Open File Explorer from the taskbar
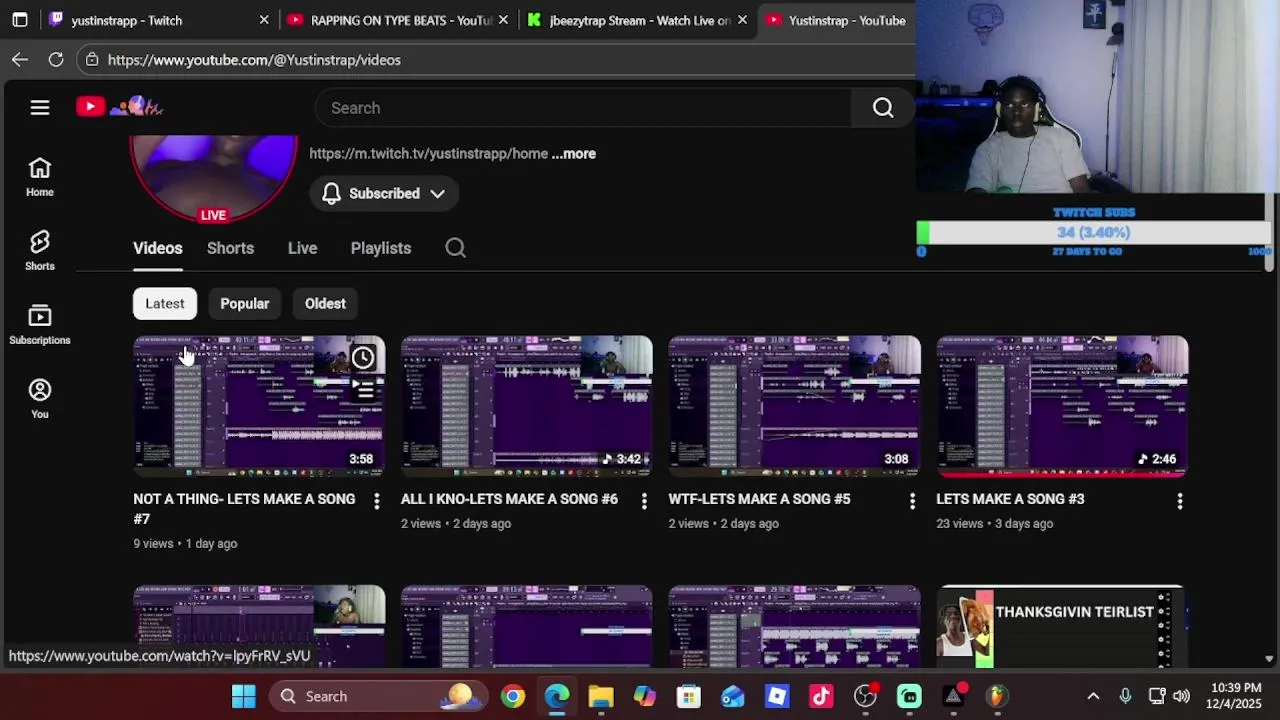This screenshot has width=1280, height=720. click(x=601, y=696)
